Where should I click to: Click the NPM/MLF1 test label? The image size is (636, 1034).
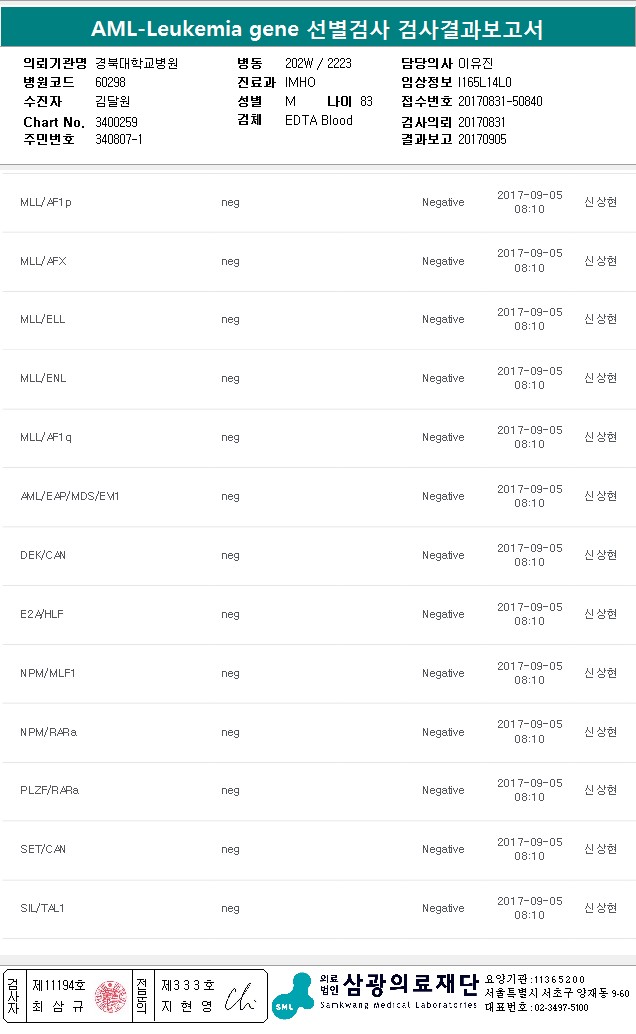[48, 673]
